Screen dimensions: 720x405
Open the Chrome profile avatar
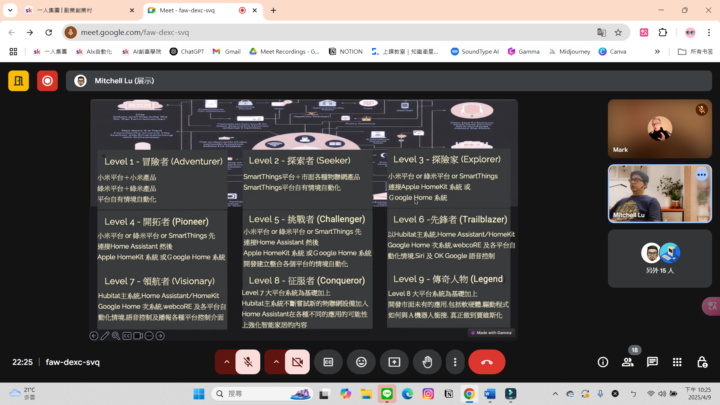[690, 33]
